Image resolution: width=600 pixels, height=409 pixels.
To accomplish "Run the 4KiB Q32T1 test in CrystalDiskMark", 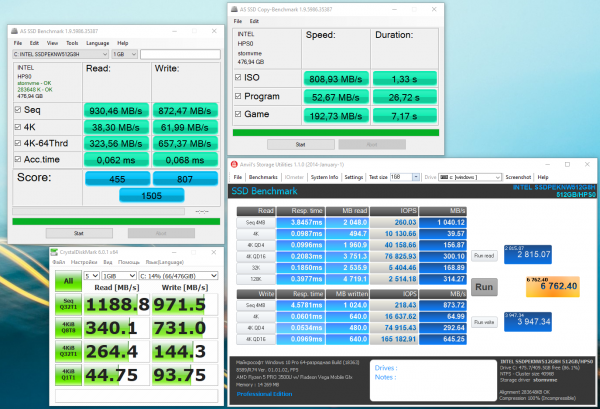I will pyautogui.click(x=68, y=351).
